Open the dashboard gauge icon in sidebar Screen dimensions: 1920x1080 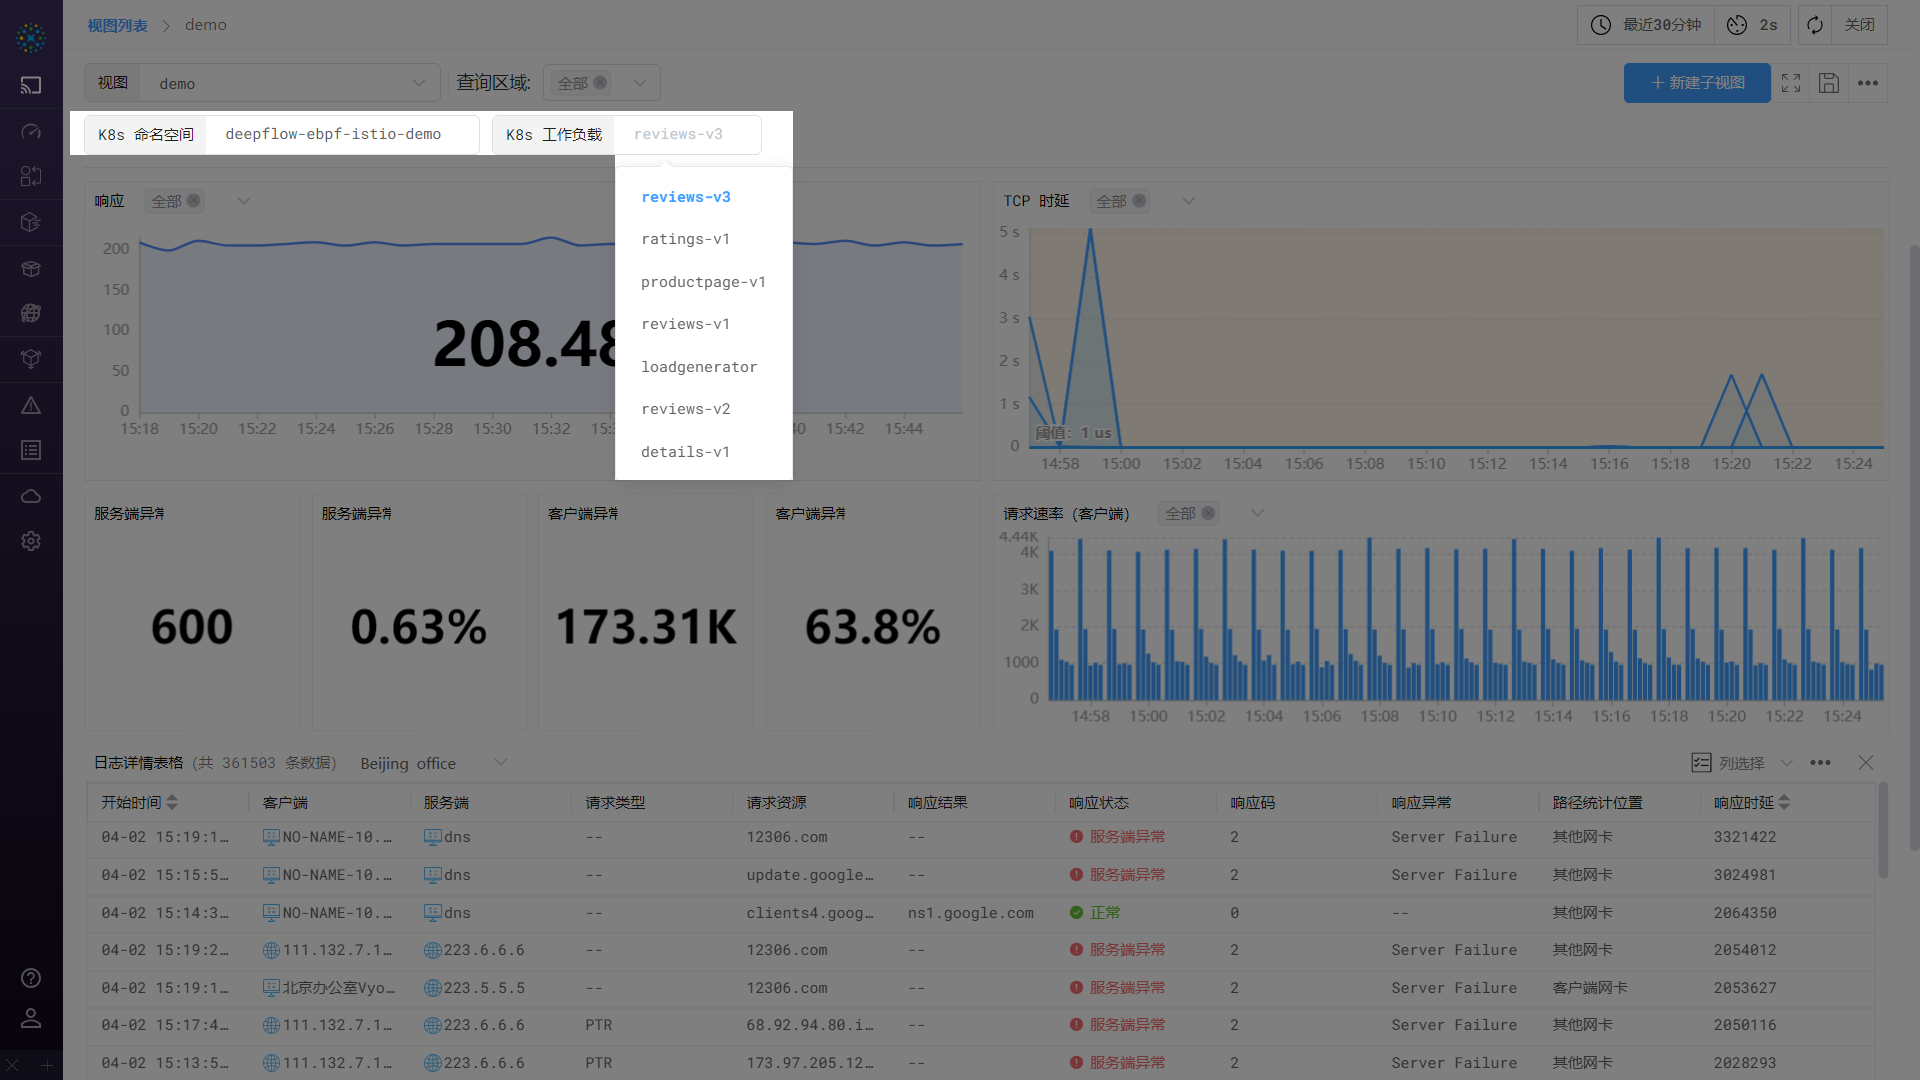(x=31, y=131)
